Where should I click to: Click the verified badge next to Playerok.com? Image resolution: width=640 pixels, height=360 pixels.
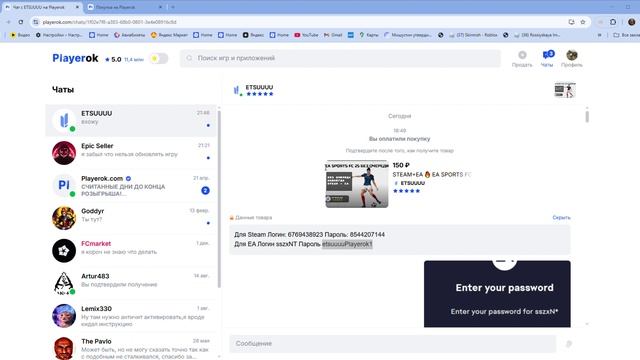(129, 178)
